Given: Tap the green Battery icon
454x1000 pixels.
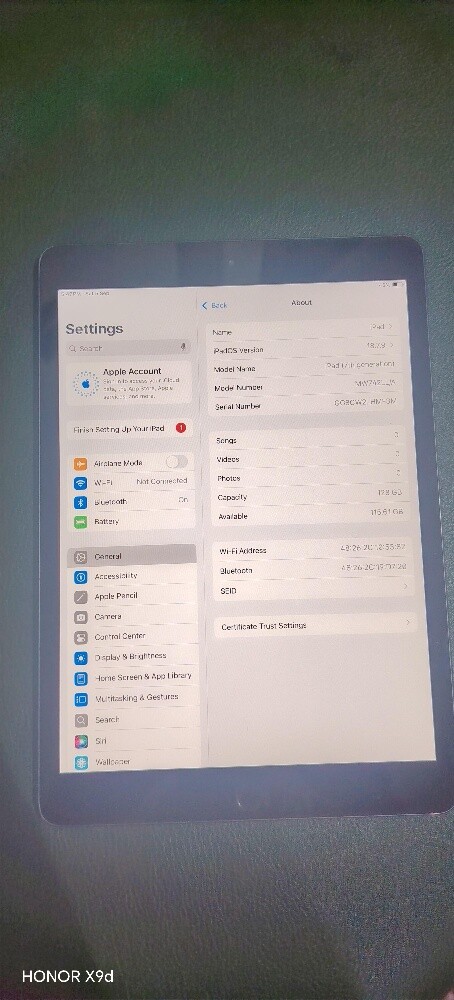Looking at the screenshot, I should tap(80, 522).
